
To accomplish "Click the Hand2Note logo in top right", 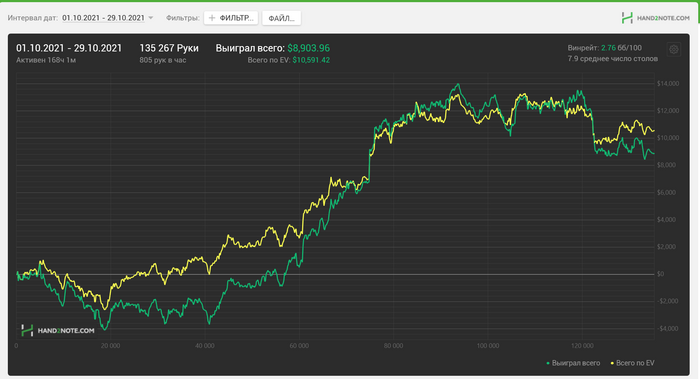I will (655, 18).
